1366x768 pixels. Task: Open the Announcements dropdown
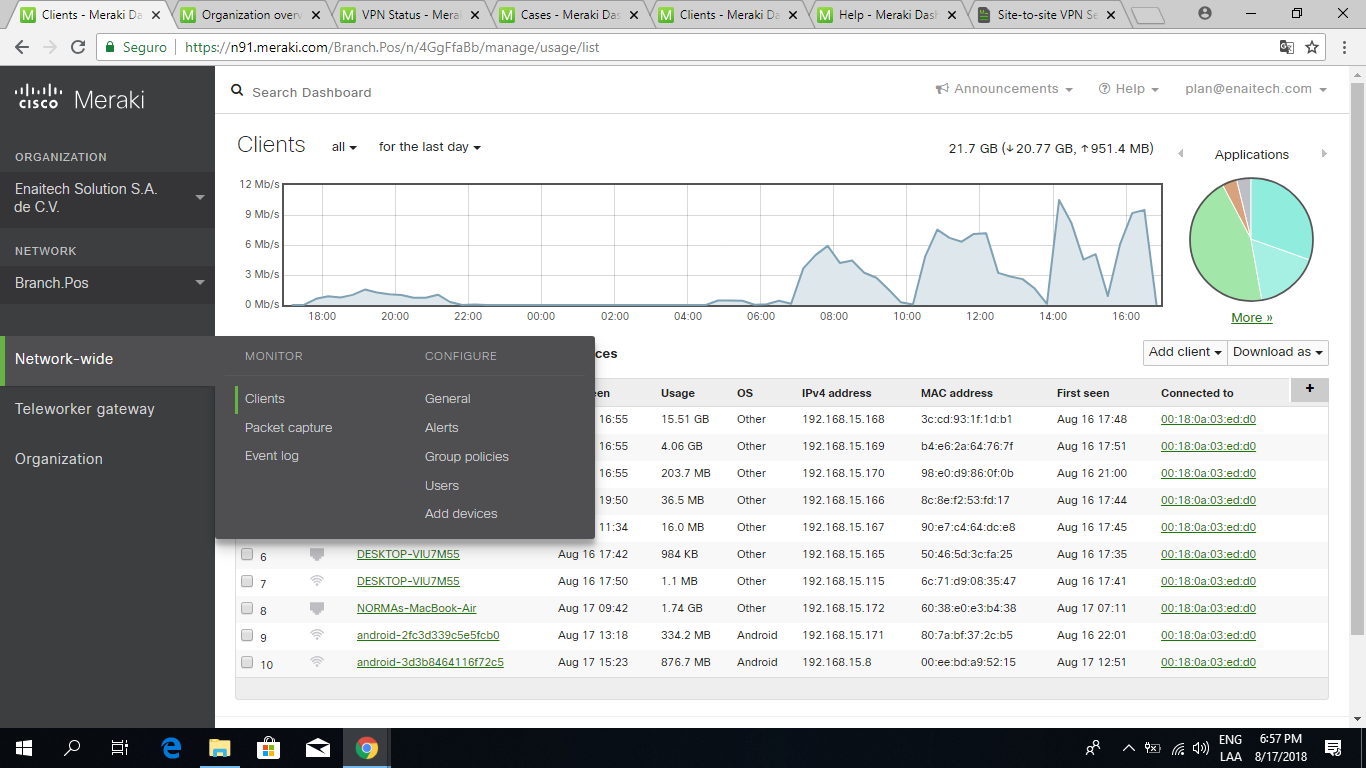1004,89
